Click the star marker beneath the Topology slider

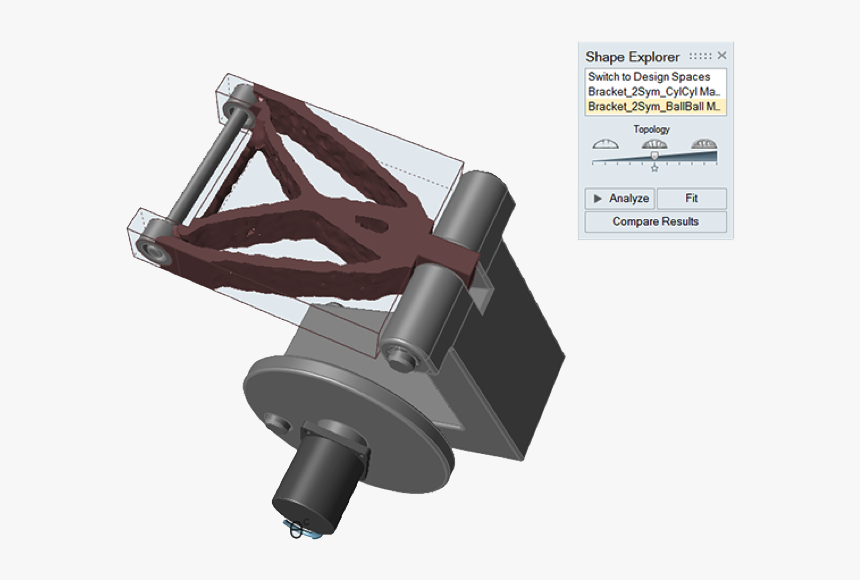click(654, 168)
